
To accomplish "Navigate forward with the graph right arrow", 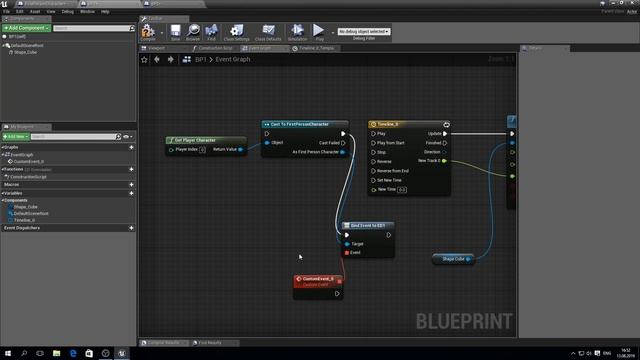I will click(x=171, y=60).
